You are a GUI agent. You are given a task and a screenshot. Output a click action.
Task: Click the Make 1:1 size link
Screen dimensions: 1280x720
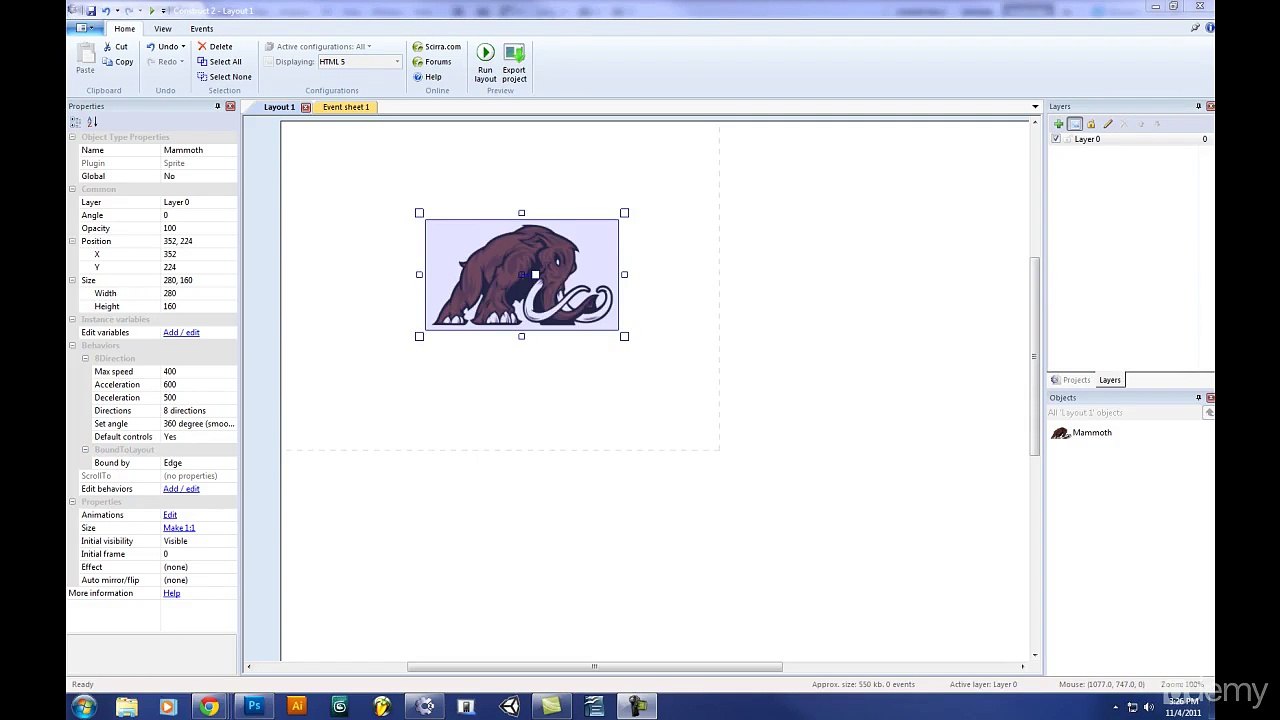pyautogui.click(x=179, y=528)
